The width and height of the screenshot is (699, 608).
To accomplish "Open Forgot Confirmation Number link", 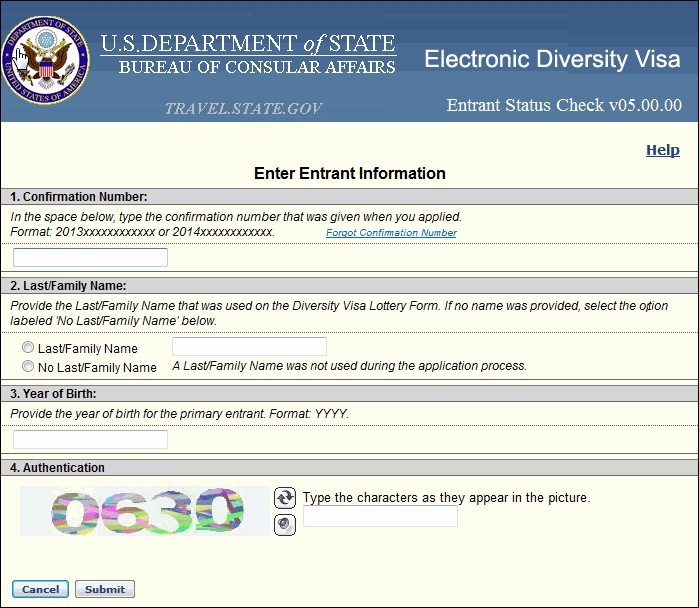I will [x=391, y=233].
